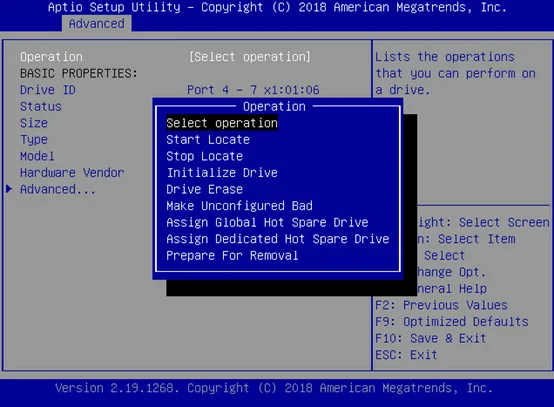Click the Port 4 - 7 drive value
This screenshot has height=407, width=554.
(253, 90)
